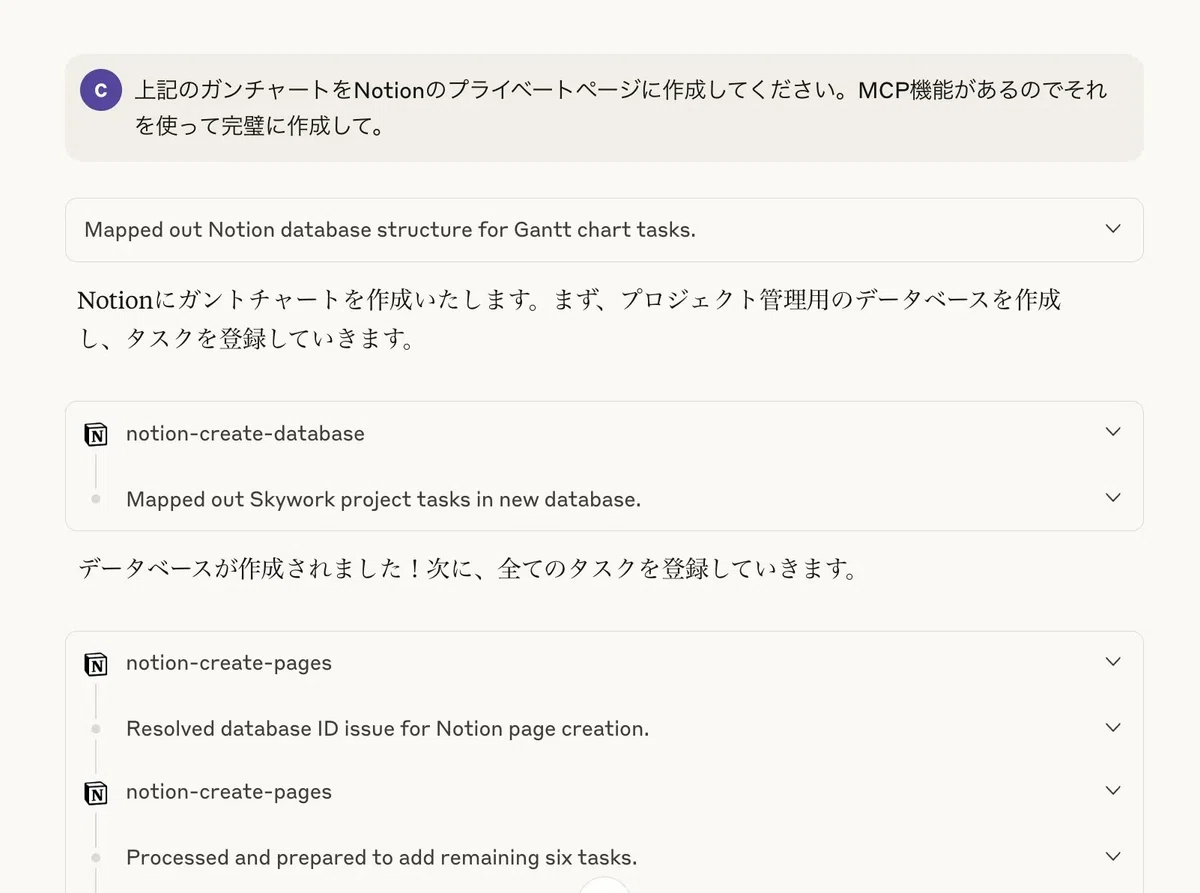Click "Resolved database ID issue for Notion page creation" text
Screen dimensions: 1200x893
[x=387, y=729]
